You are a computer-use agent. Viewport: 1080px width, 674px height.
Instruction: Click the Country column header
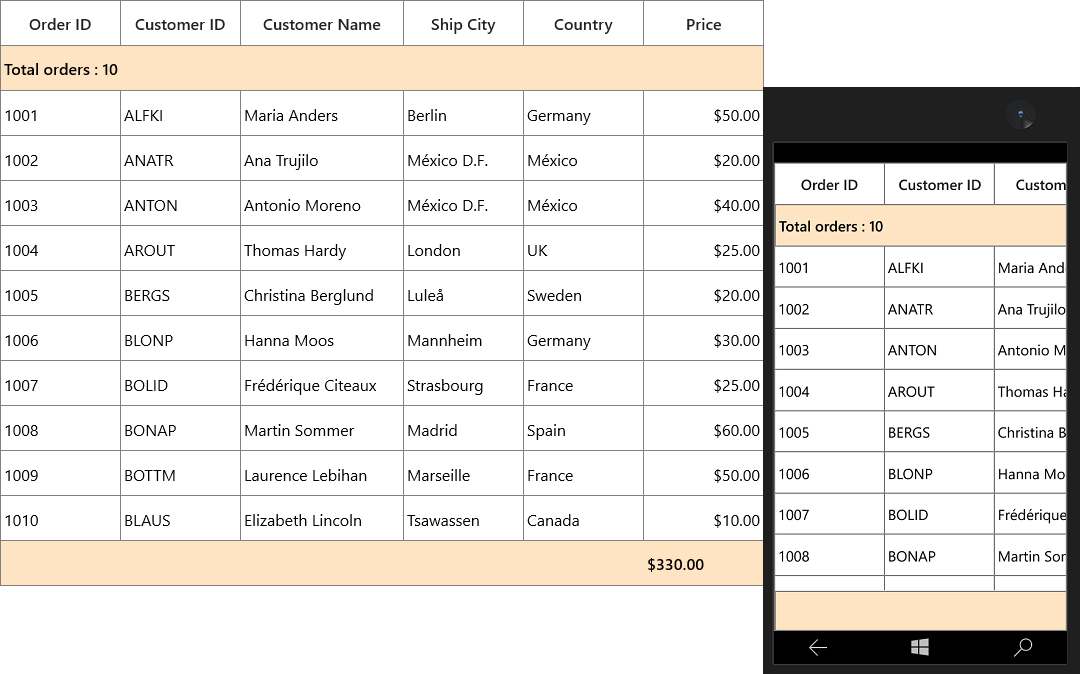[x=583, y=23]
